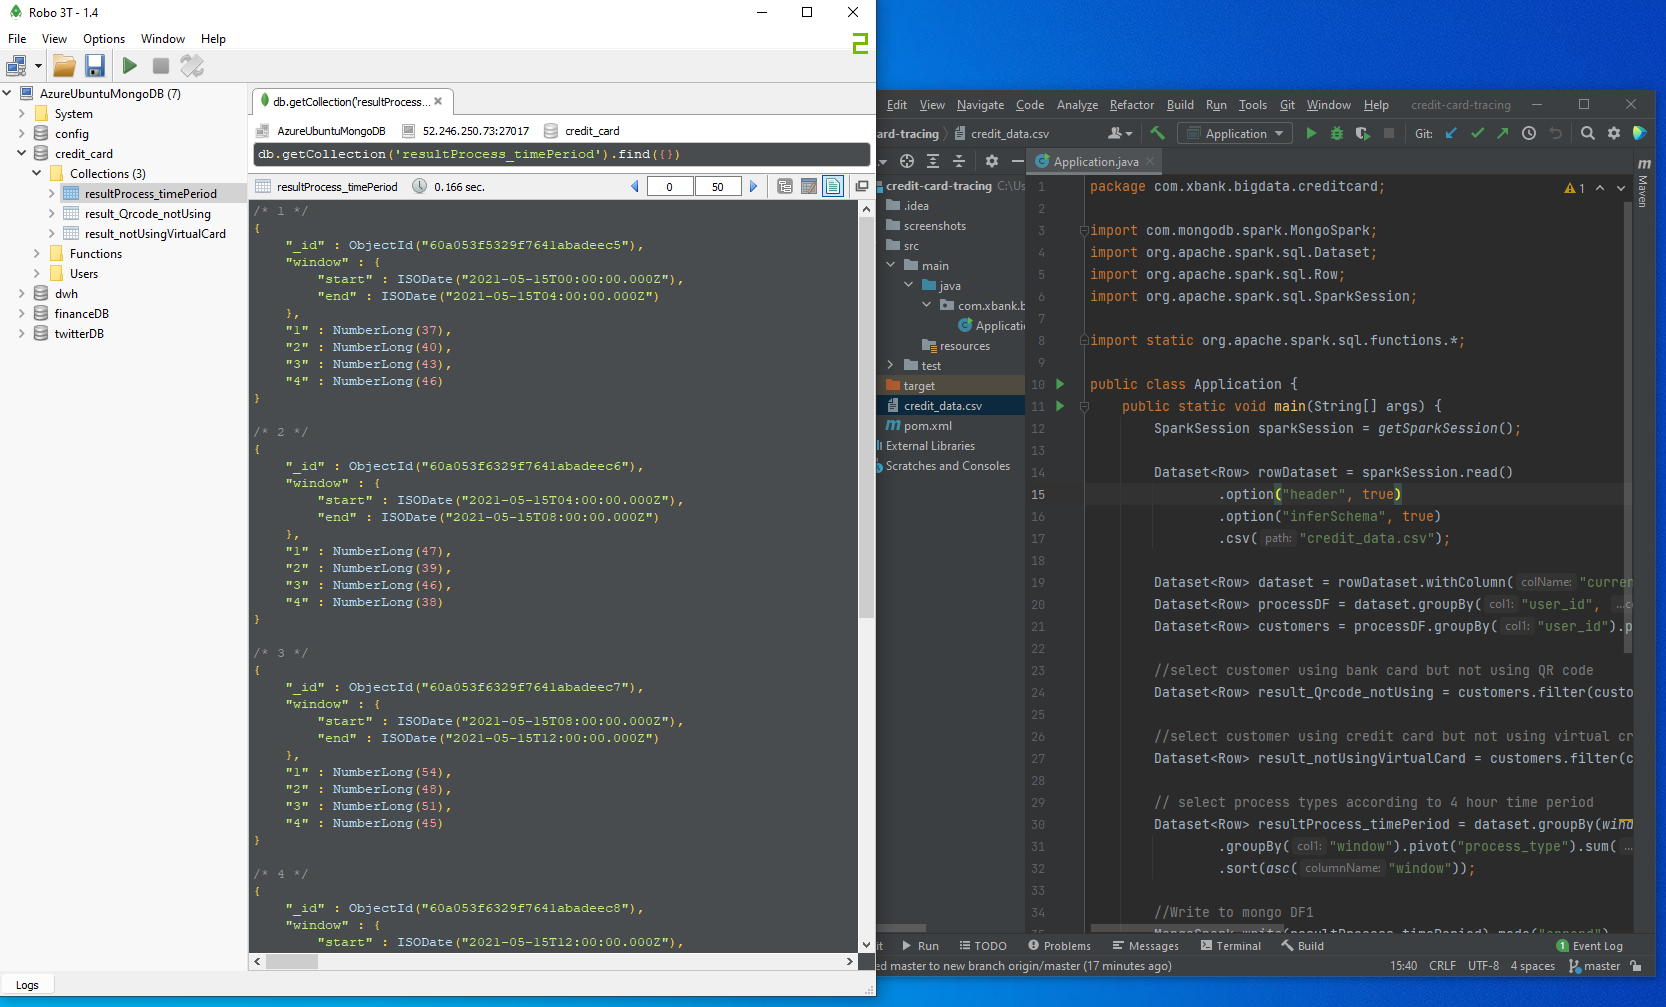
Task: Open the Event Log panel
Action: pyautogui.click(x=1590, y=946)
